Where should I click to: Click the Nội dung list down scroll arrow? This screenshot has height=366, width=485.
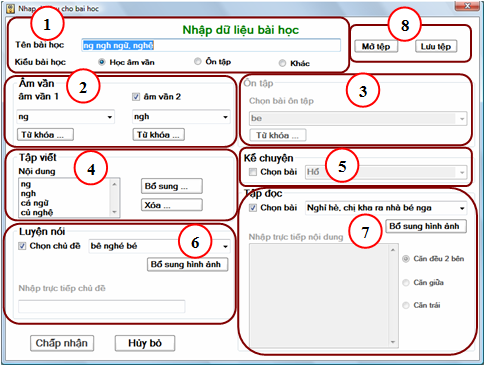coord(114,212)
